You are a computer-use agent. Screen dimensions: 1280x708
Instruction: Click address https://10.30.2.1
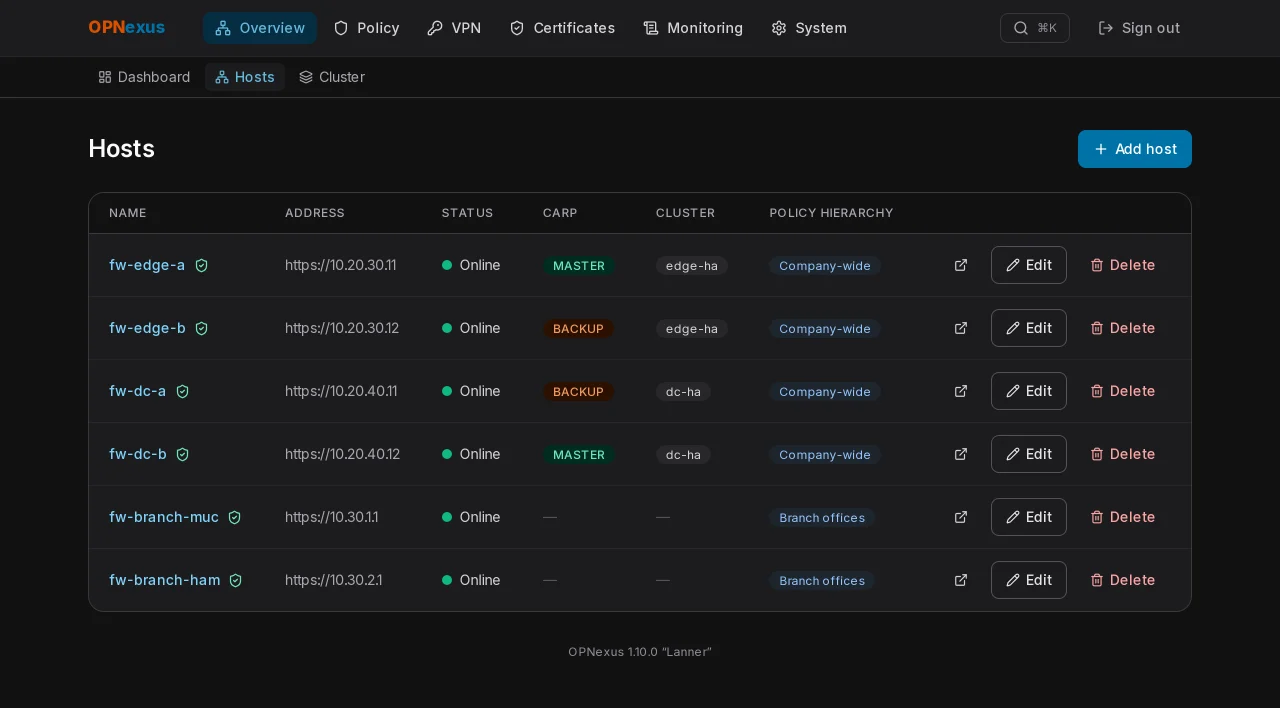pyautogui.click(x=334, y=580)
